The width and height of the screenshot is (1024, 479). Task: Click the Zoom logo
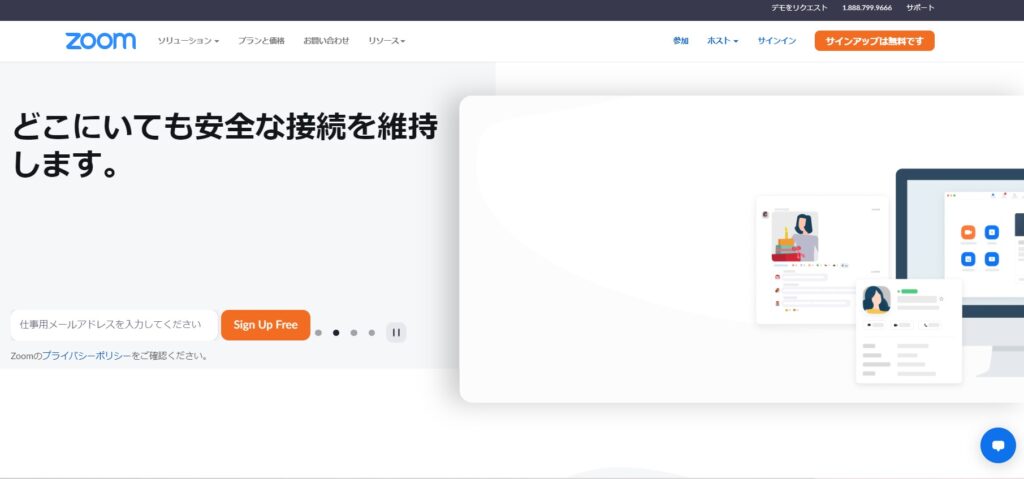click(100, 41)
